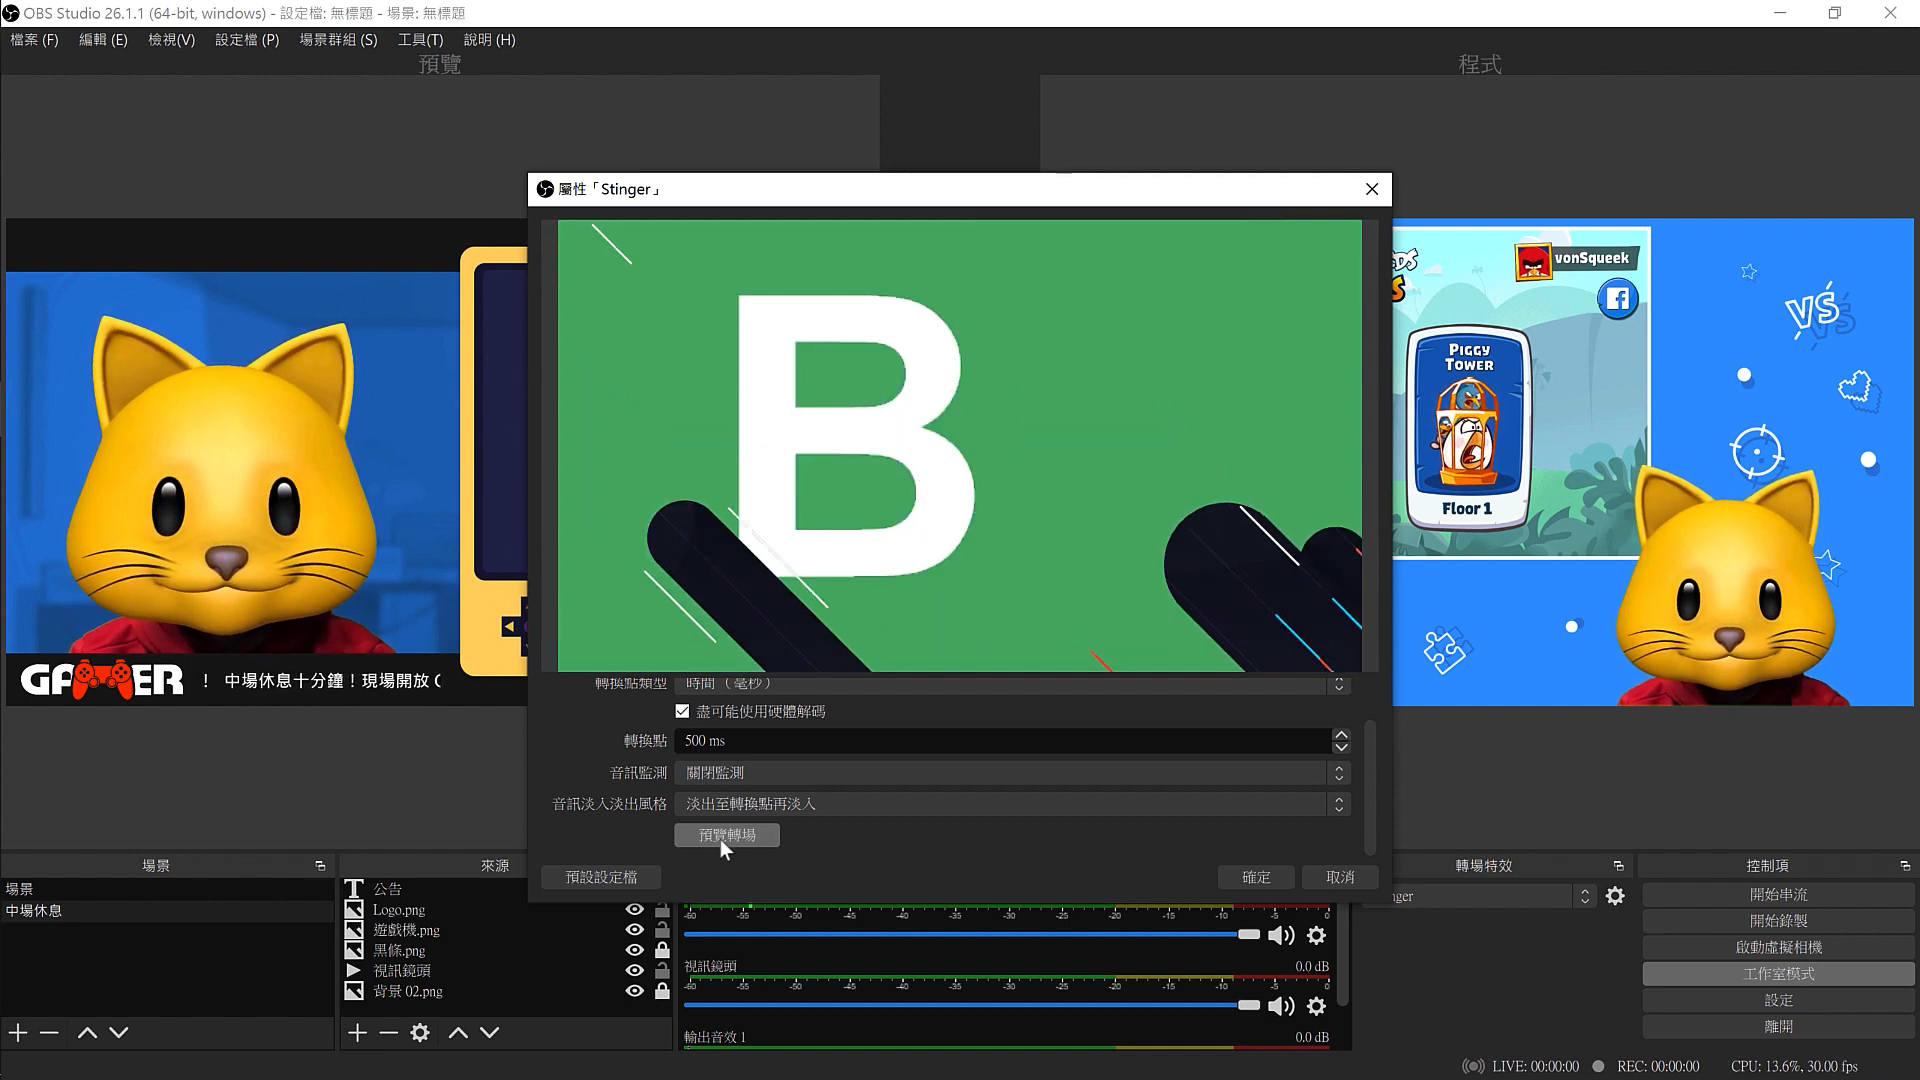Open the 音訊監測 dropdown
1920x1080 pixels.
point(1012,773)
